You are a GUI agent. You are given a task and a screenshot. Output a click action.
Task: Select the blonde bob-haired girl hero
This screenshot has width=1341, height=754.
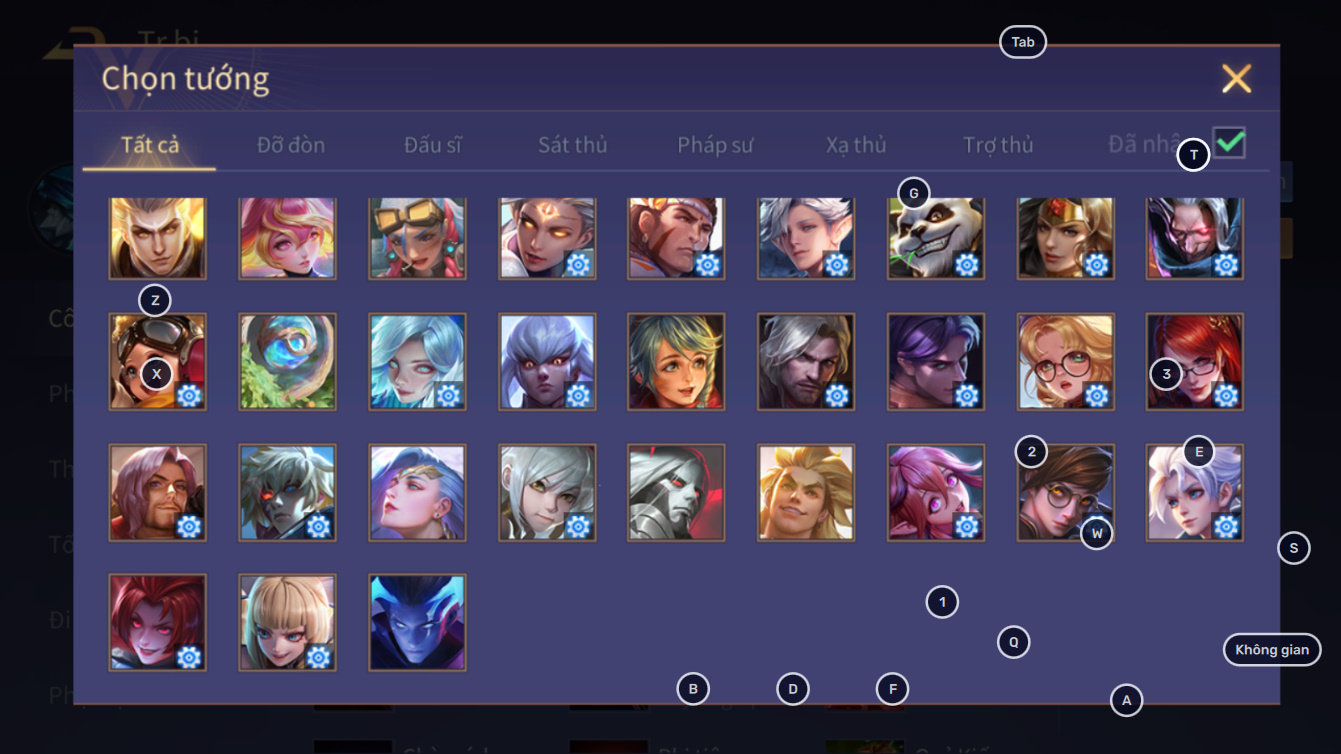coord(288,622)
